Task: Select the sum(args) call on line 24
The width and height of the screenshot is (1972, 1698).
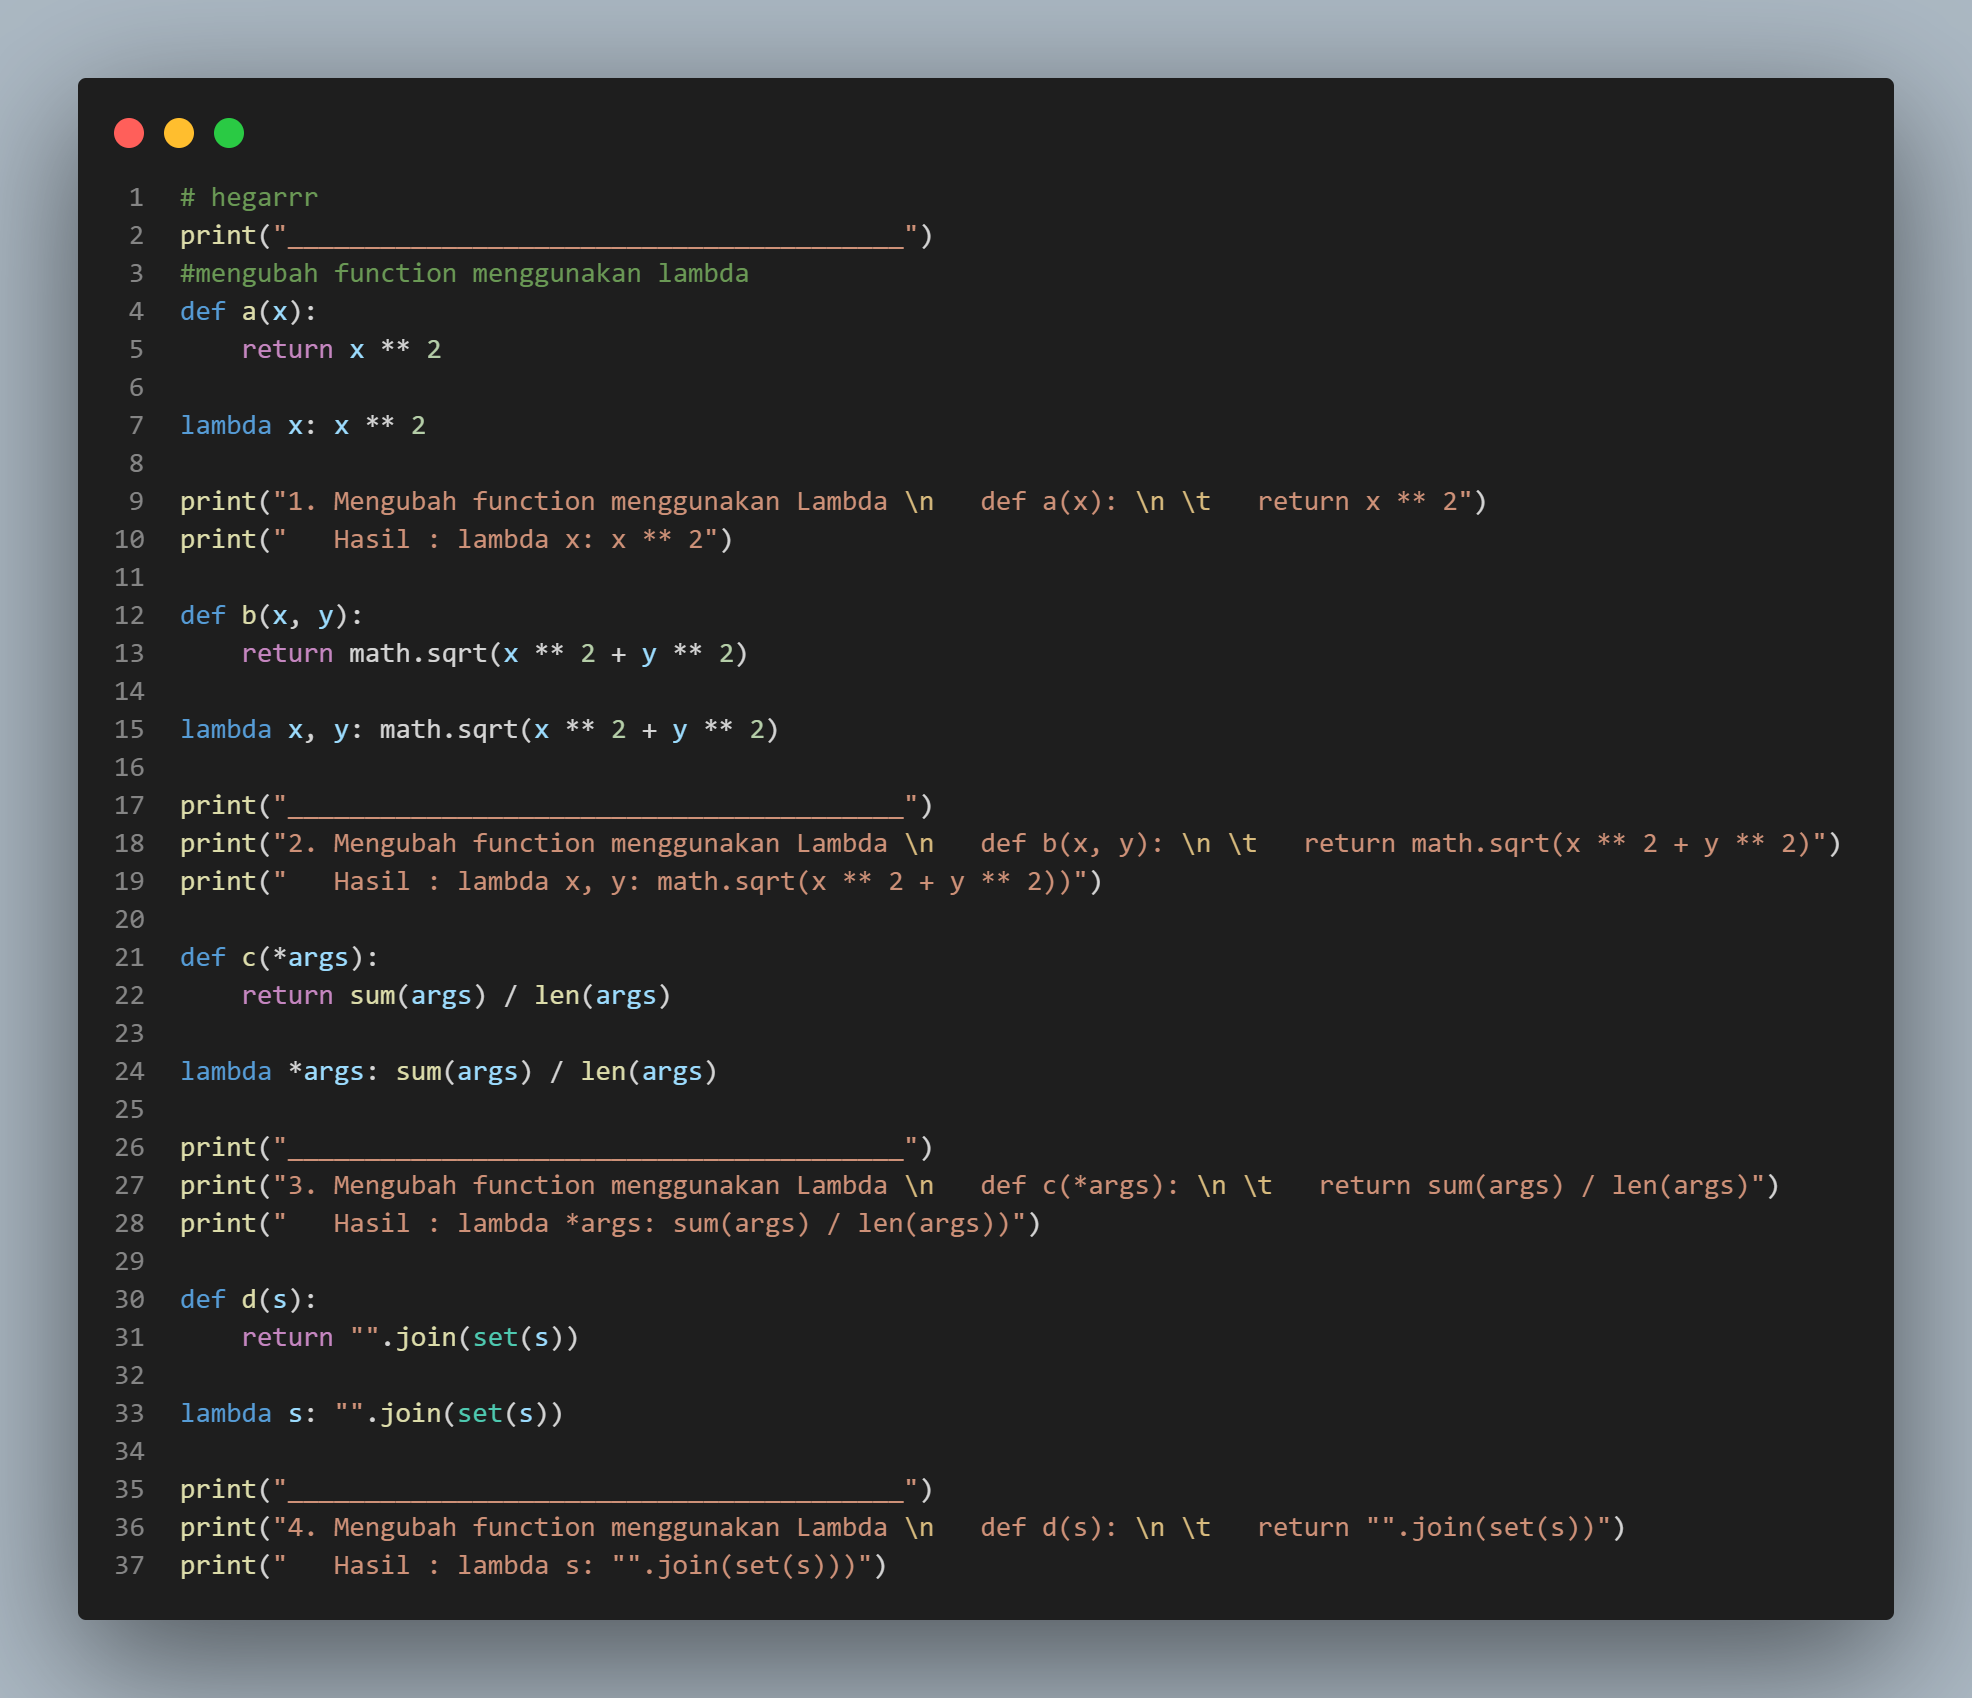Action: [462, 1071]
